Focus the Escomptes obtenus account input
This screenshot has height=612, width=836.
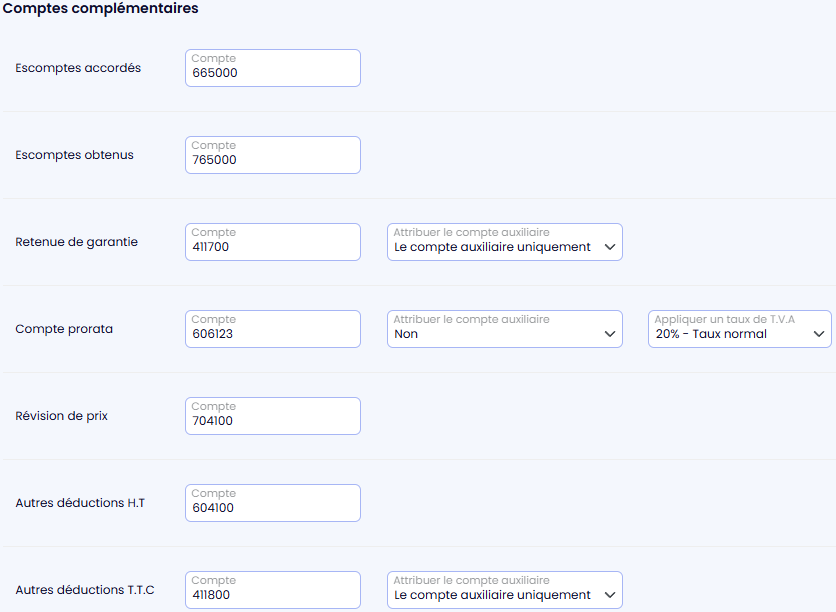pyautogui.click(x=272, y=155)
